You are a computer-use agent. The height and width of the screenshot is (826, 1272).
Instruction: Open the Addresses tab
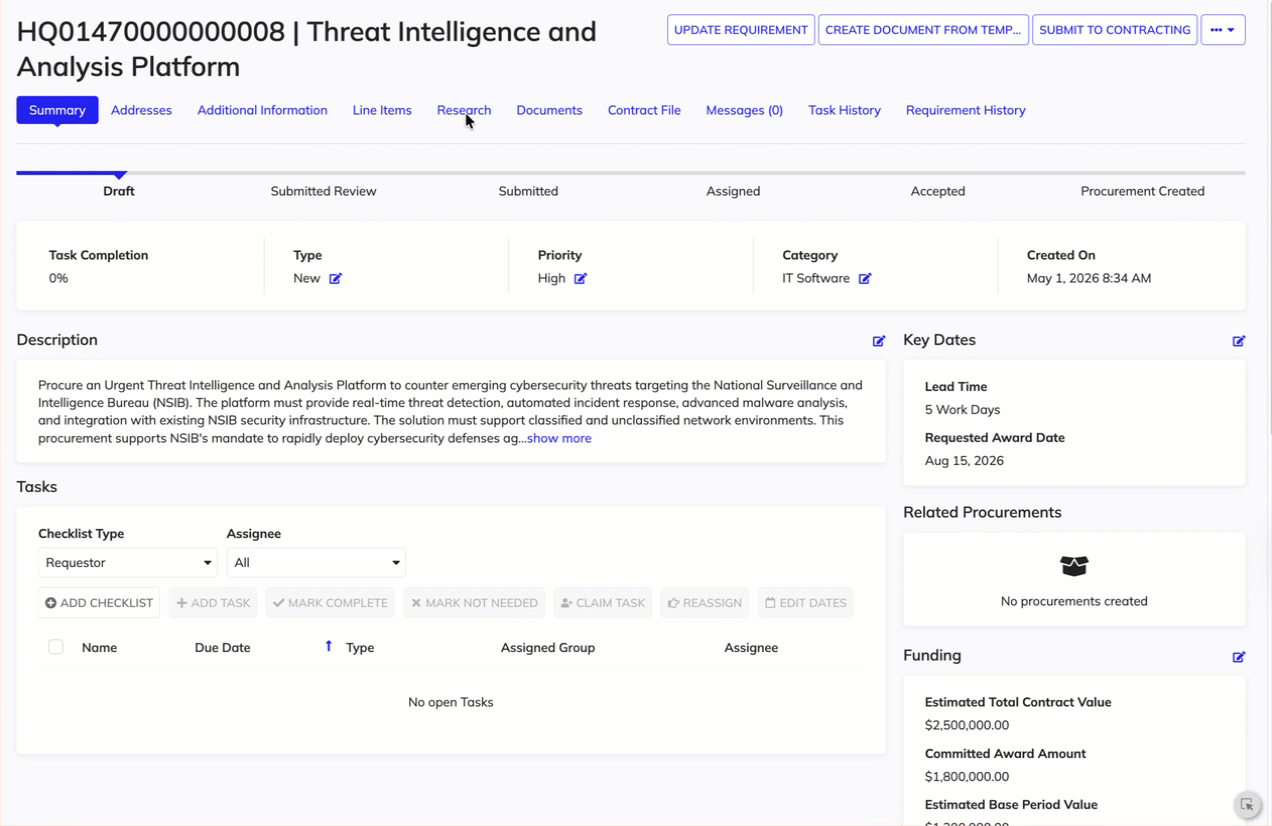(141, 110)
